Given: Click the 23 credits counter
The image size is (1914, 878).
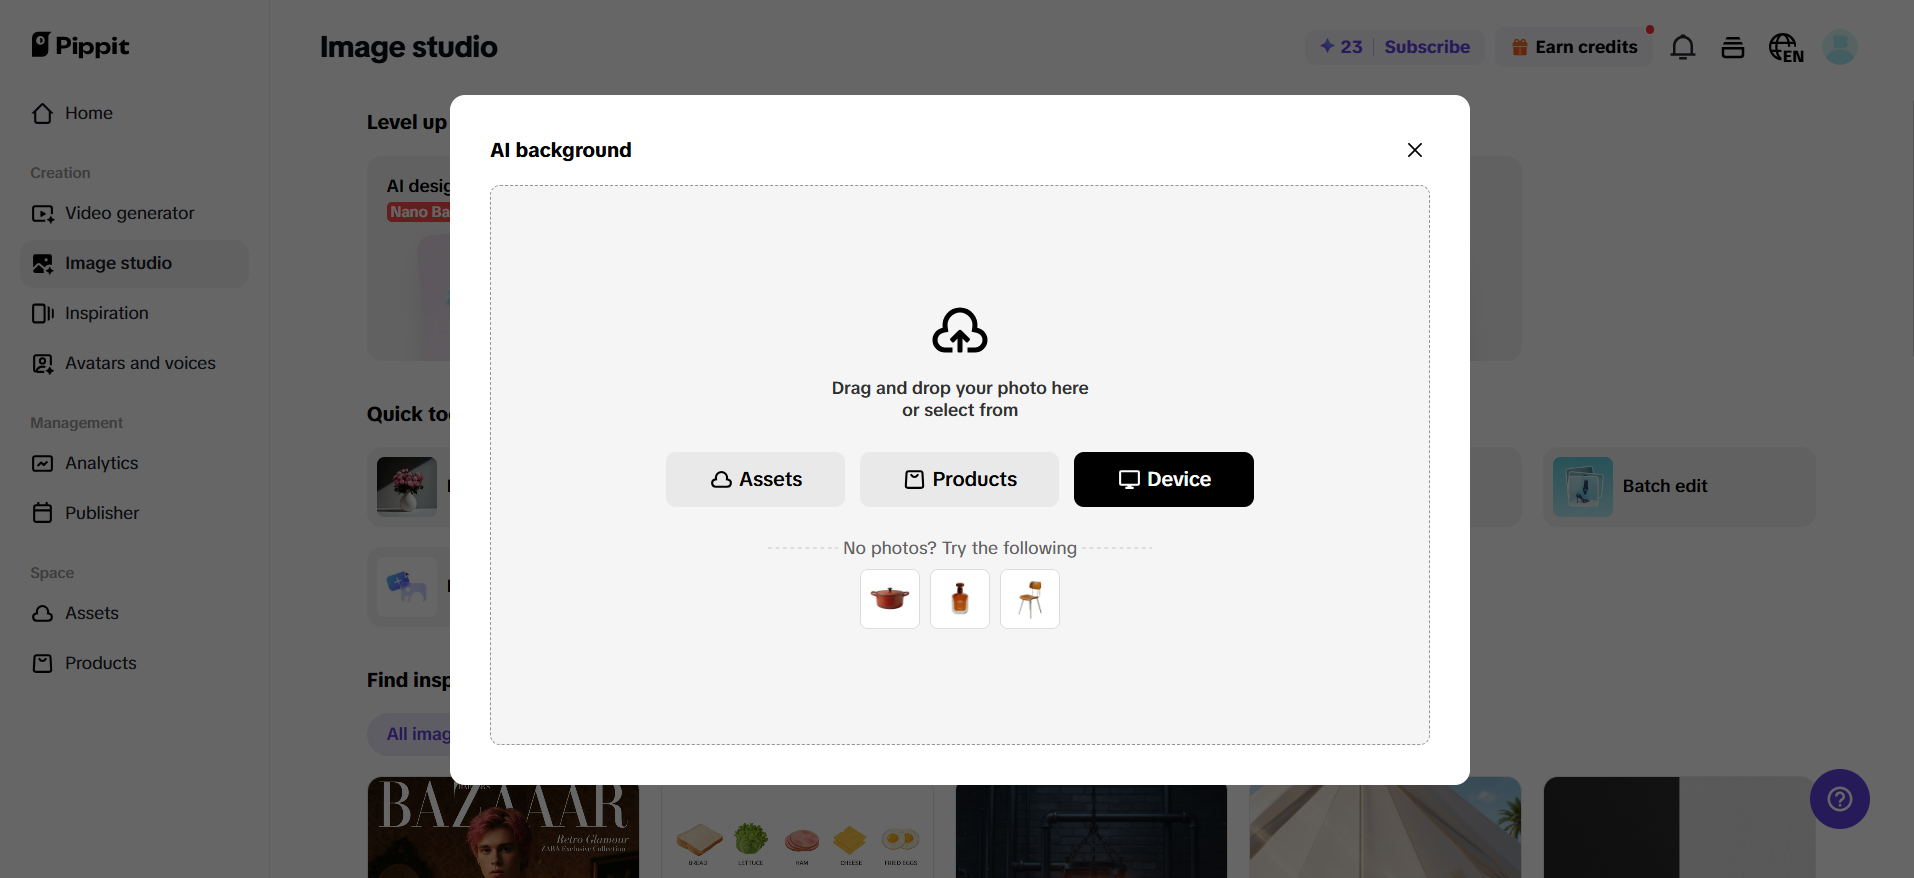Looking at the screenshot, I should (x=1341, y=47).
